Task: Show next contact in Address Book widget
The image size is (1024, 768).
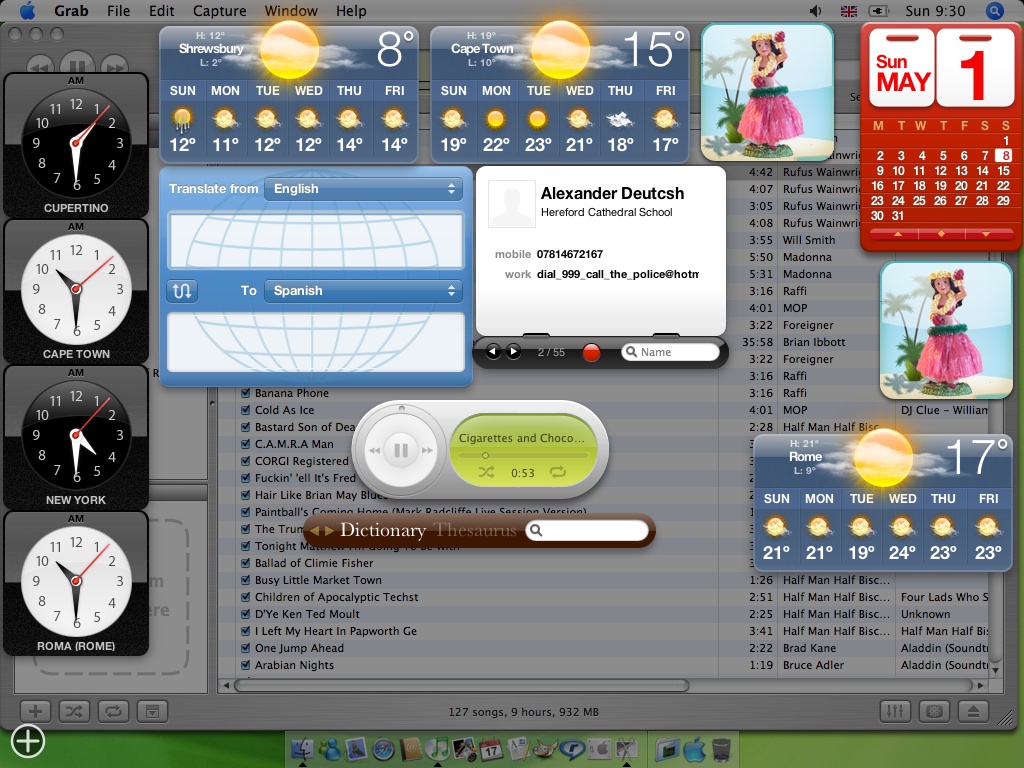Action: [513, 352]
